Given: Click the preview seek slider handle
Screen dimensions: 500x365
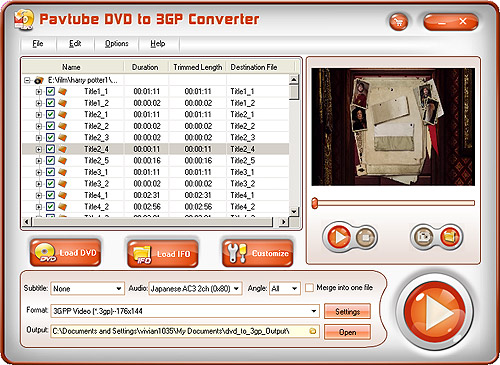Looking at the screenshot, I should tap(314, 203).
